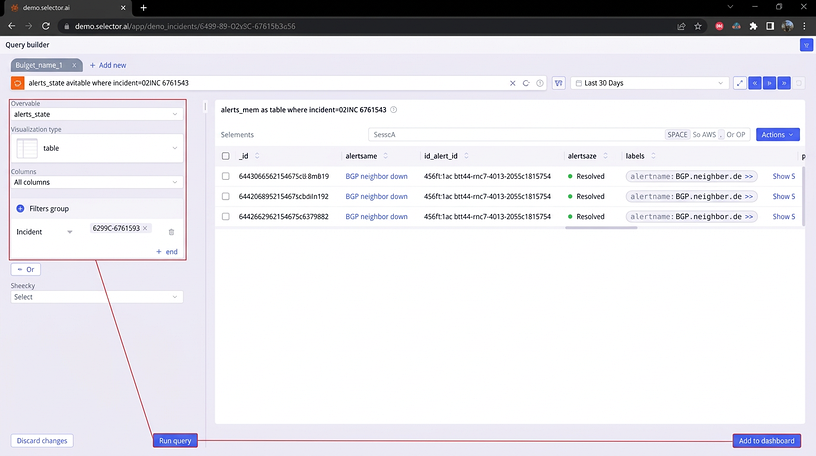Open the alerts_state observable dropdown

[97, 114]
